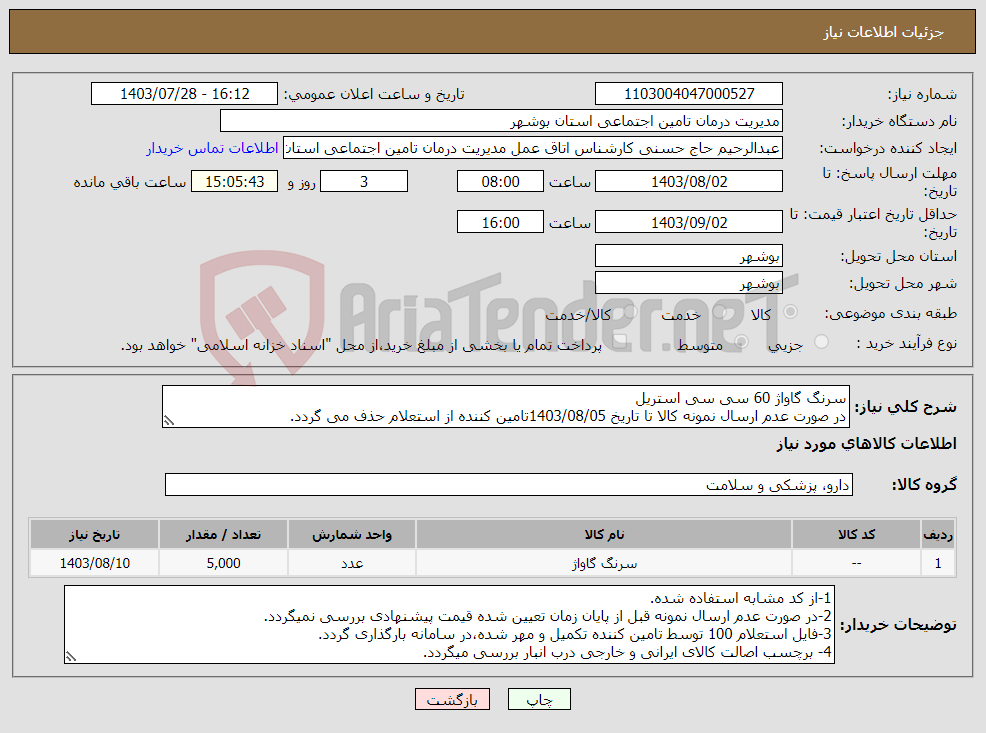The height and width of the screenshot is (733, 986).
Task: Click the resize handle of description textarea
Action: tap(169, 421)
